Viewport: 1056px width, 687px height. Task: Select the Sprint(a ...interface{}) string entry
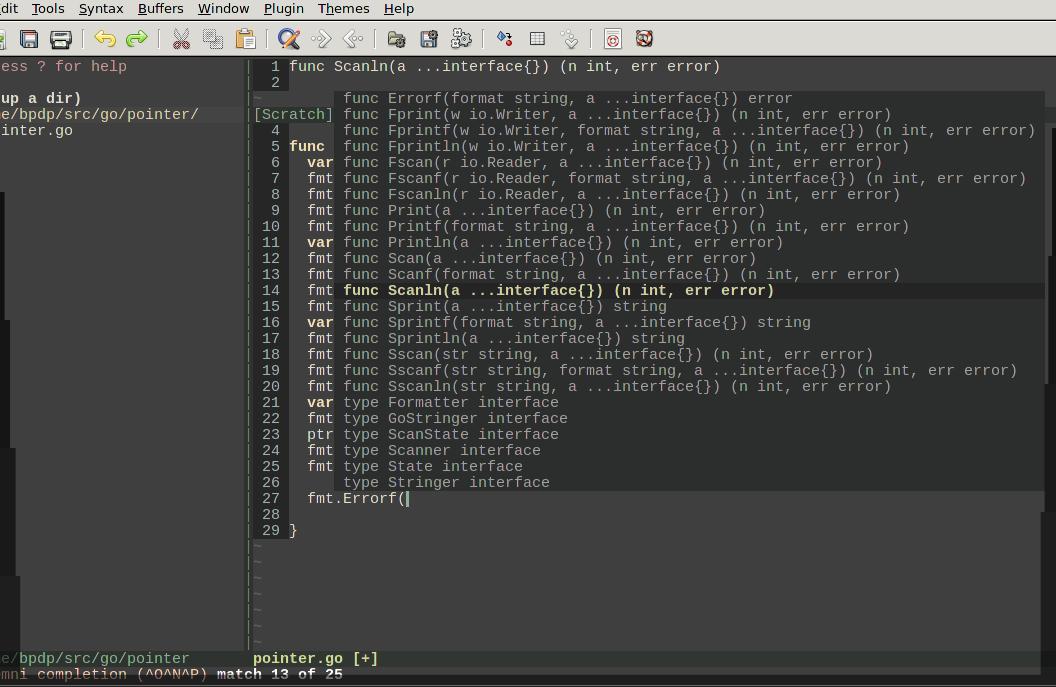click(689, 306)
